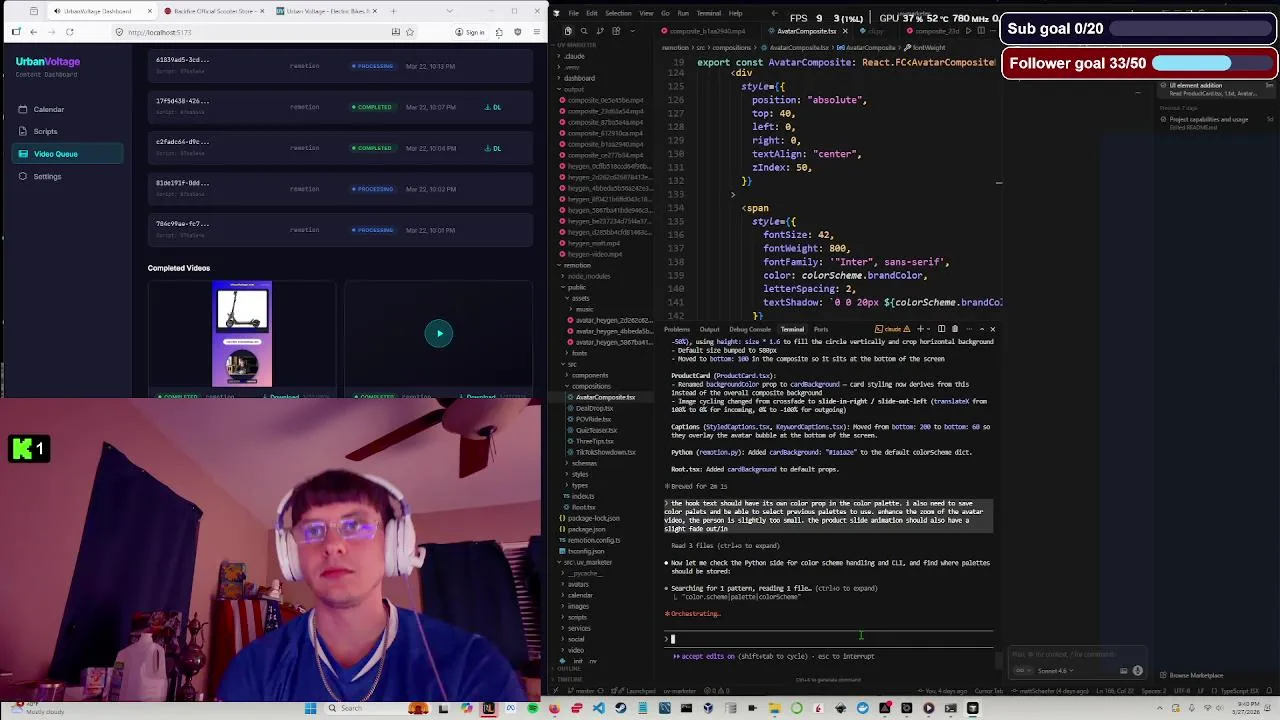This screenshot has width=1280, height=720.
Task: Switch to the Urban Voltage Electric Bikes tab
Action: (325, 11)
